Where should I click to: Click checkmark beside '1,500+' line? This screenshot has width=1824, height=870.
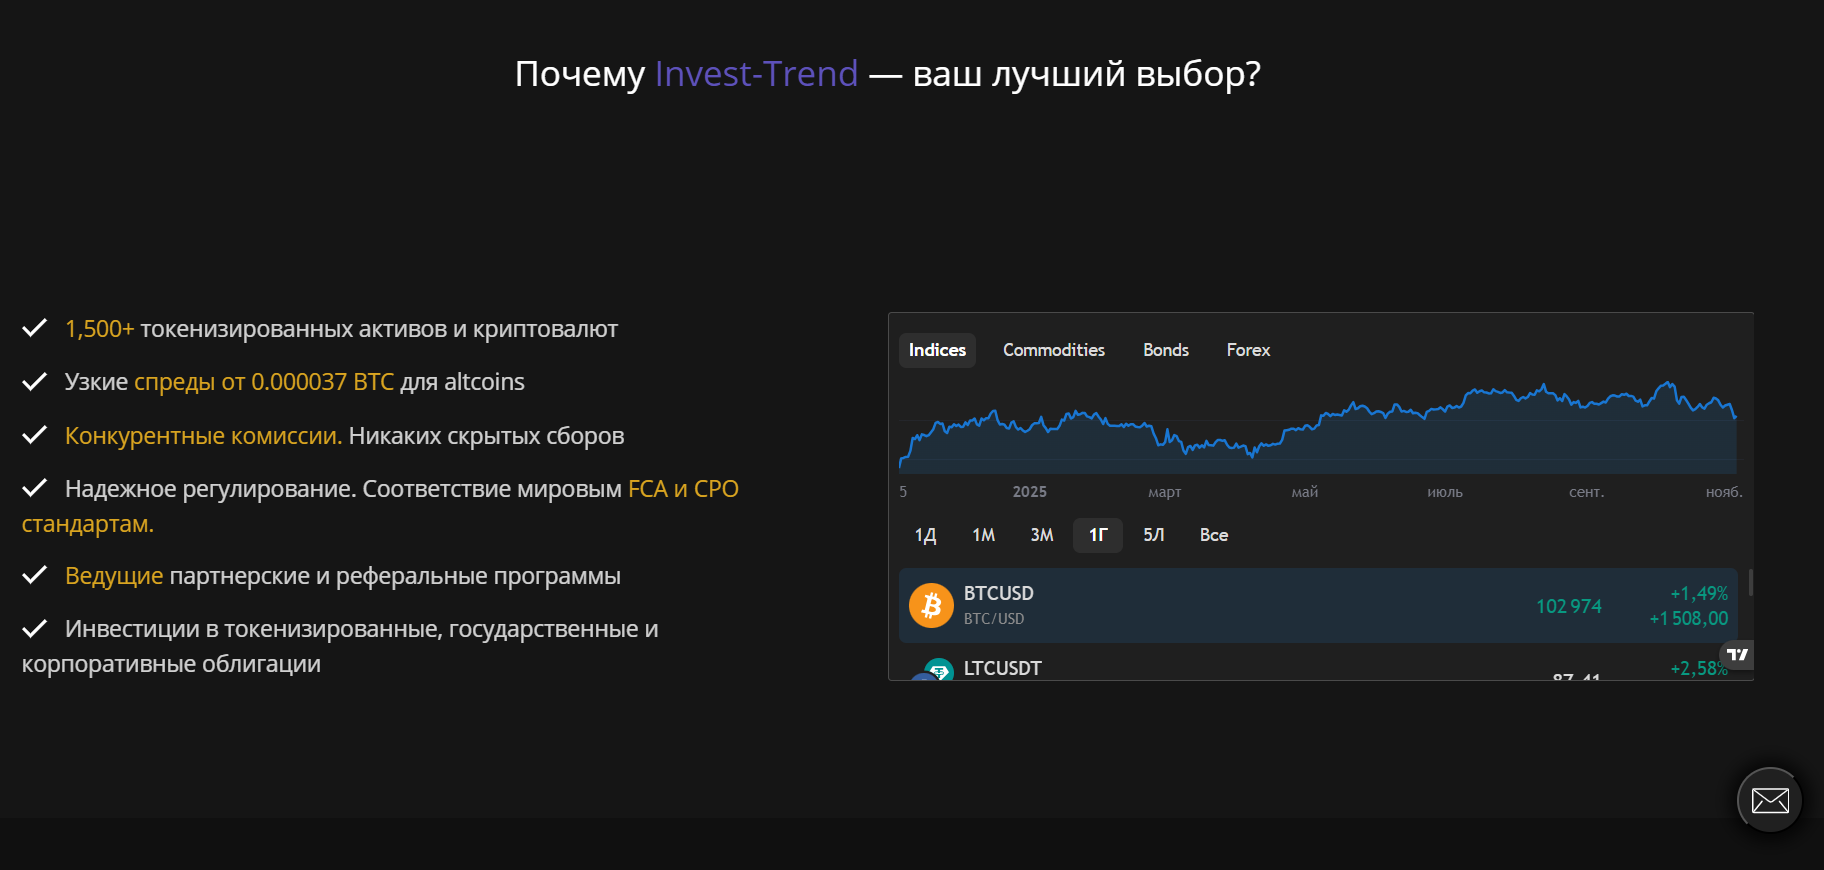point(35,328)
